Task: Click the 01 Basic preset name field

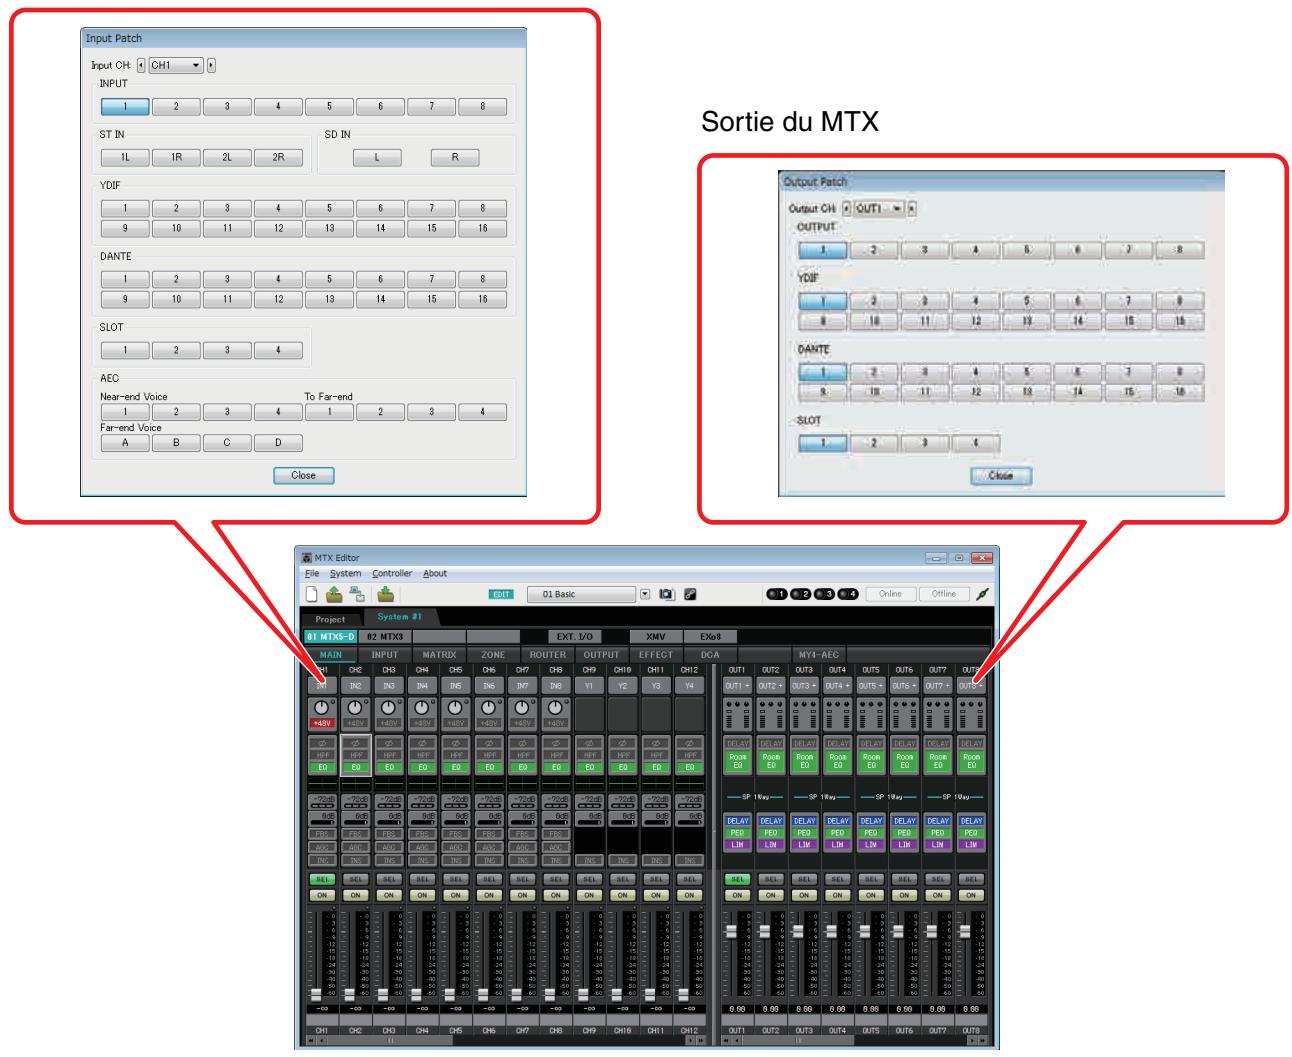Action: pyautogui.click(x=582, y=594)
